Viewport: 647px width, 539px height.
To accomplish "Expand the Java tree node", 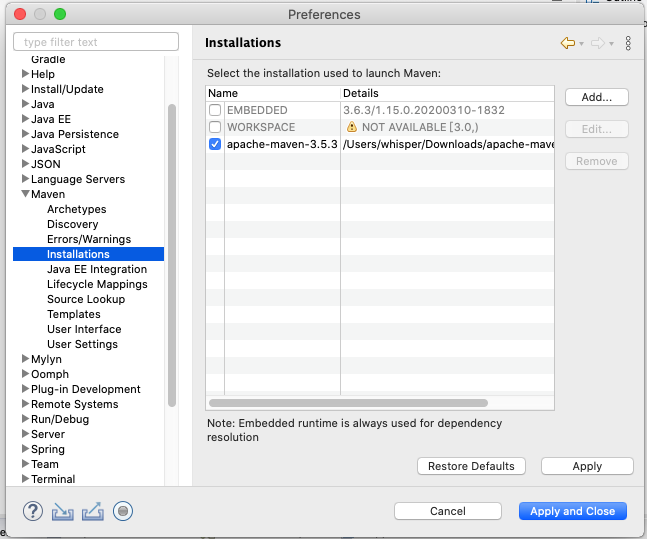I will (25, 104).
